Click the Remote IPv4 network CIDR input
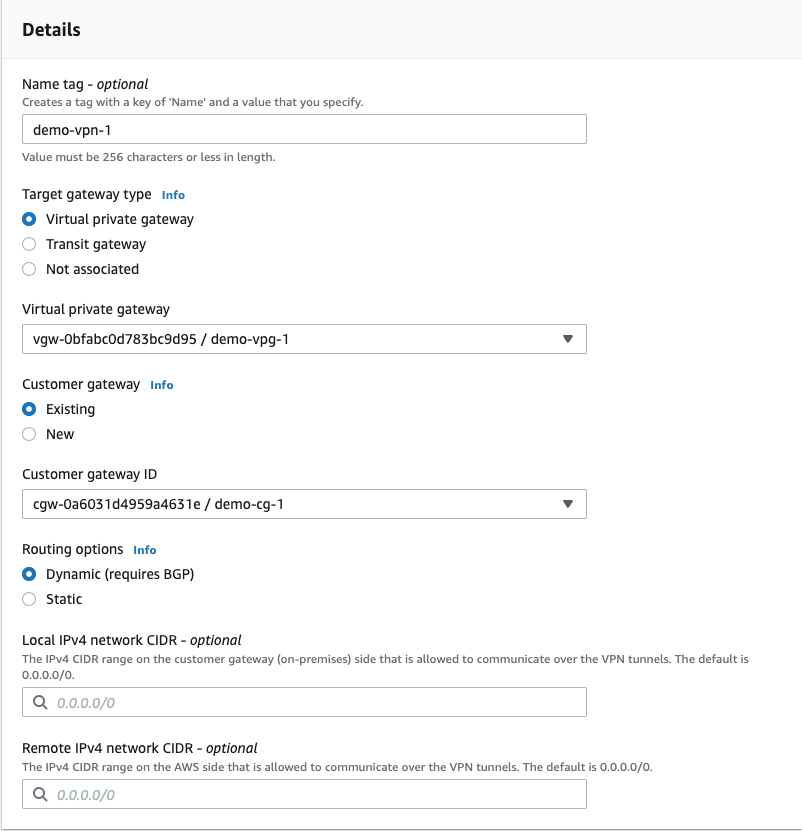The width and height of the screenshot is (802, 831). 300,794
